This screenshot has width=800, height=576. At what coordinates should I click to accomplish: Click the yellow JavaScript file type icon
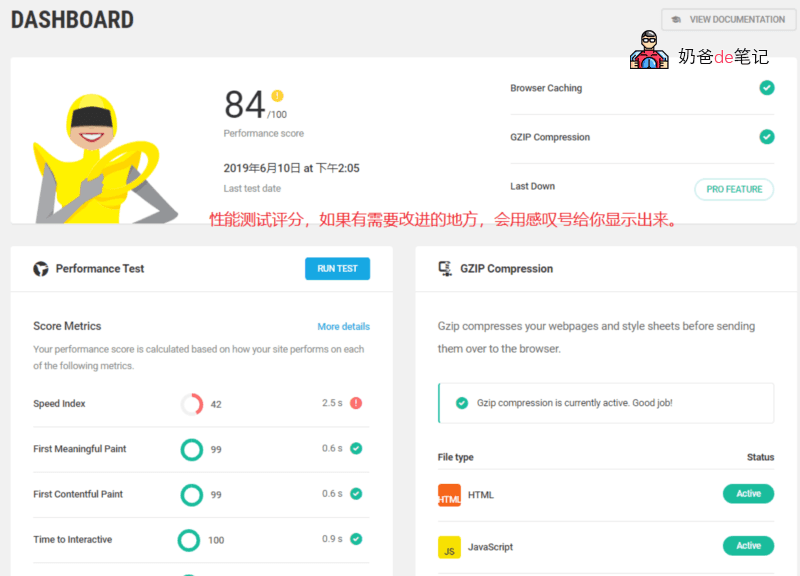(449, 547)
